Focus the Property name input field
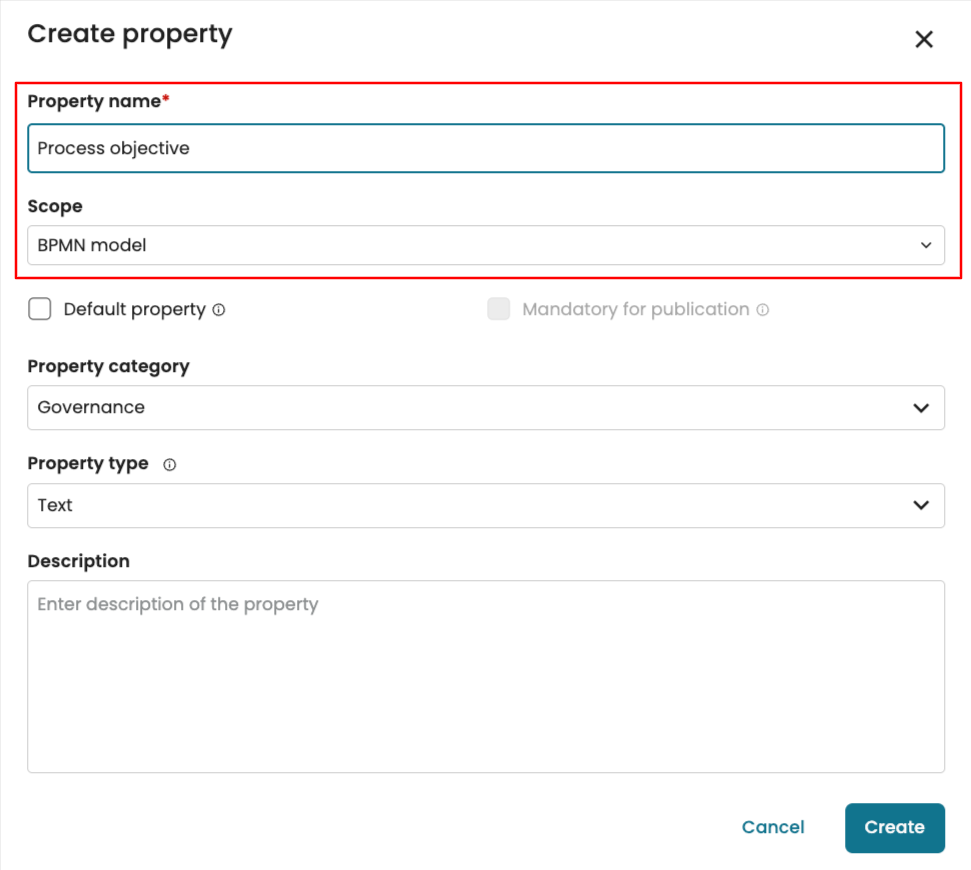The width and height of the screenshot is (971, 870). point(485,148)
